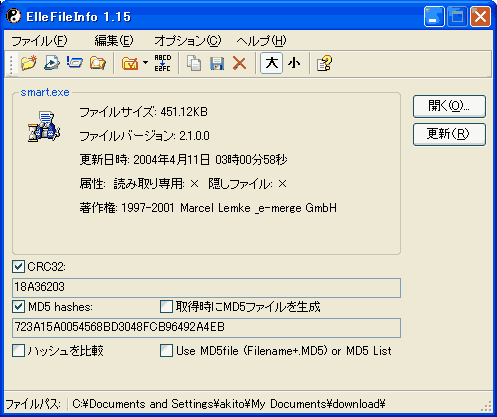This screenshot has width=497, height=417.
Task: Enable 取得時にMD5ファイルを生成 checkbox
Action: 166,307
